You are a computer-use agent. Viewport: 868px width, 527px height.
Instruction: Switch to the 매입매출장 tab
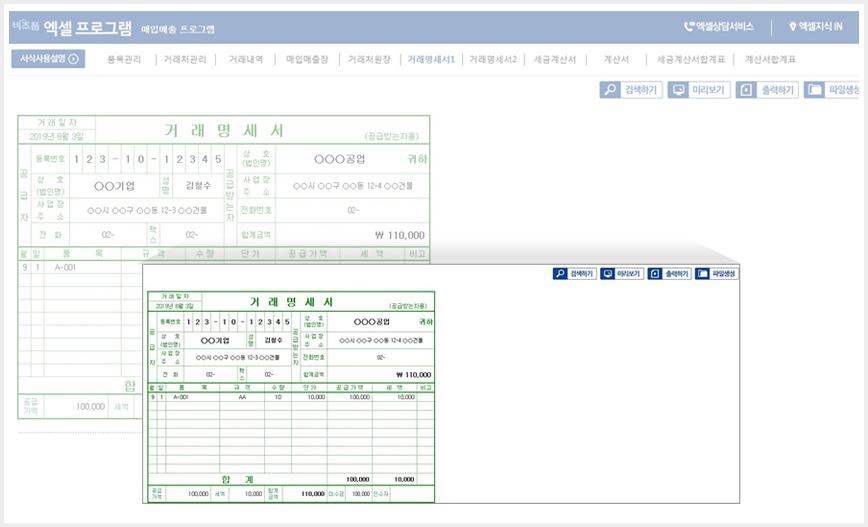(x=307, y=59)
